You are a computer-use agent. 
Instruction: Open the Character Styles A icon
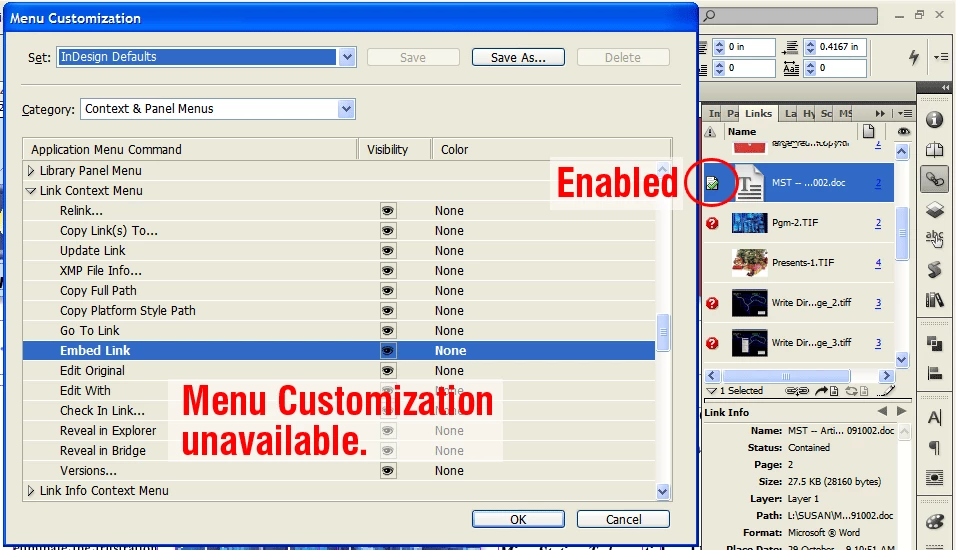[x=934, y=418]
